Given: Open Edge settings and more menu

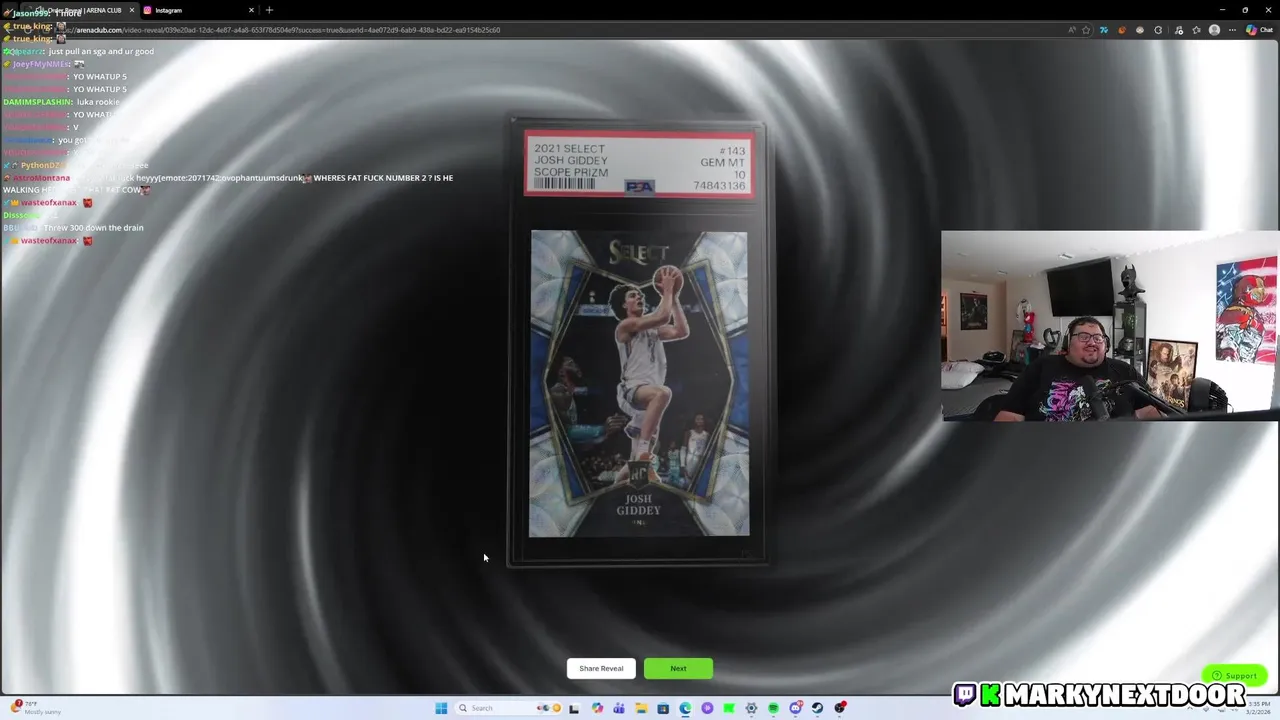Looking at the screenshot, I should 1232,30.
